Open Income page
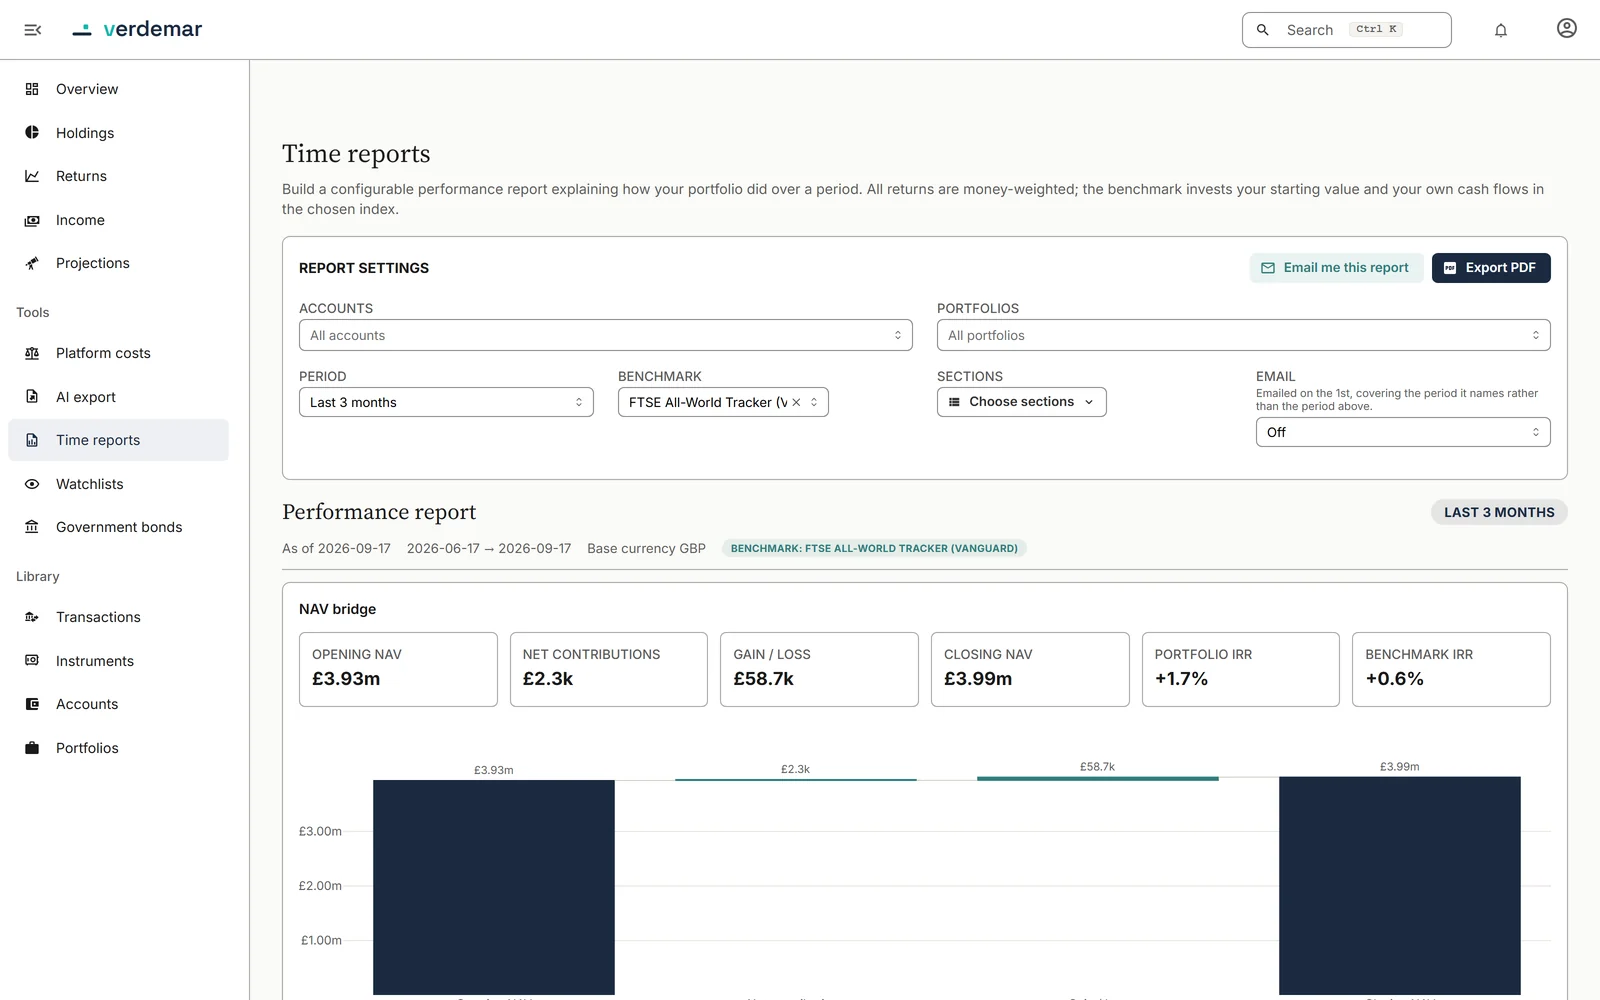Image resolution: width=1600 pixels, height=1000 pixels. pos(118,220)
